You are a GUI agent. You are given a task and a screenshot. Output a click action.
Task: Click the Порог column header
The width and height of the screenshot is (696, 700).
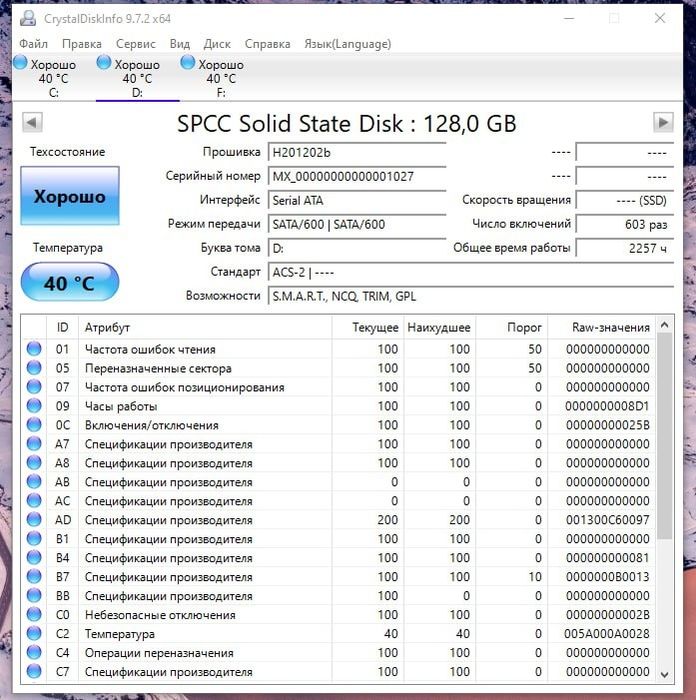pyautogui.click(x=512, y=327)
